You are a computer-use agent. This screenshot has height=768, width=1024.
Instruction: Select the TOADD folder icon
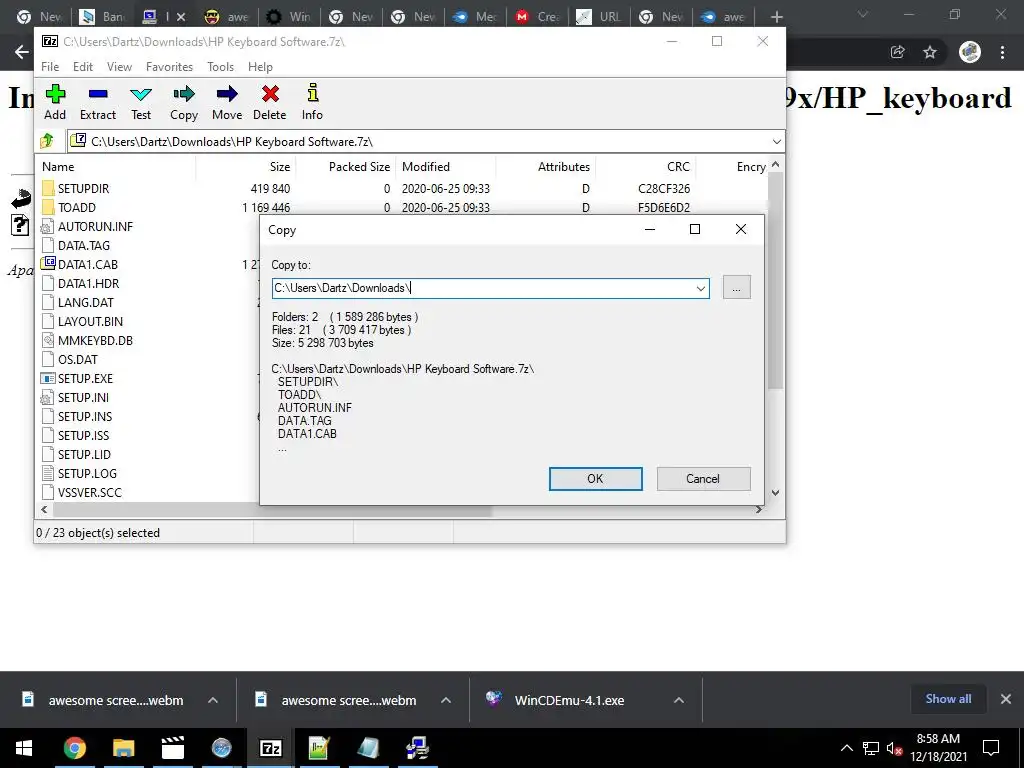pos(48,208)
